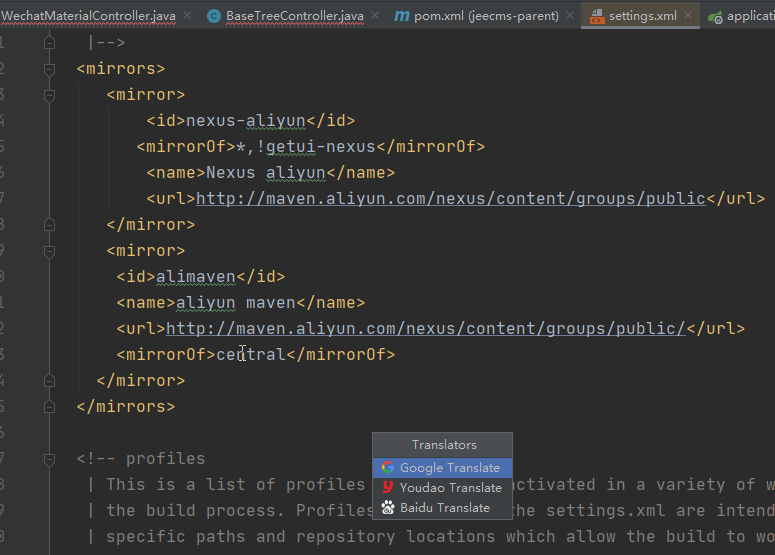
Task: Open the nexus-aliyun mirror URL link
Action: [450, 199]
